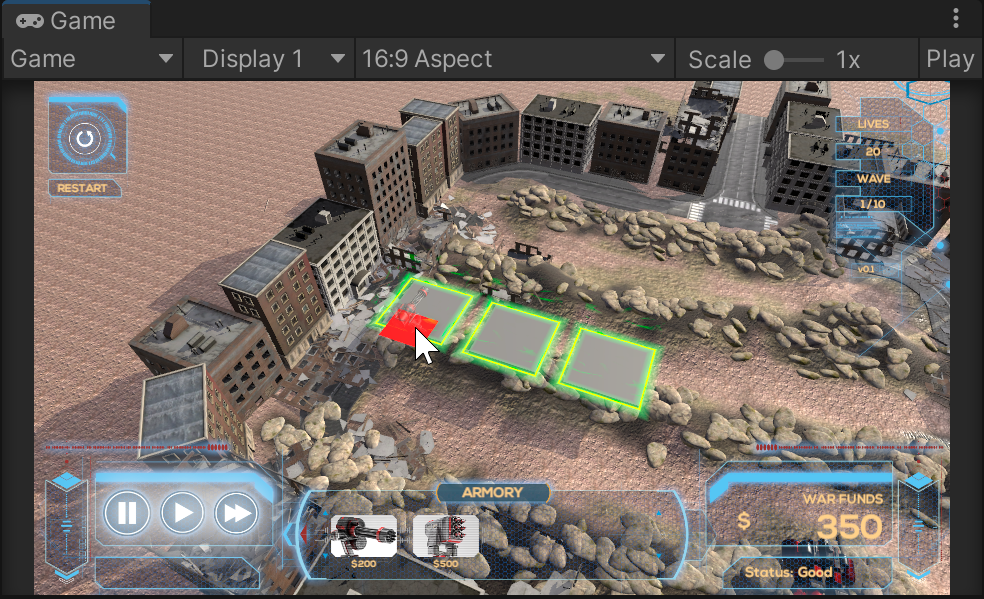Click the ARMORY panel header
This screenshot has height=599, width=984.
click(492, 492)
